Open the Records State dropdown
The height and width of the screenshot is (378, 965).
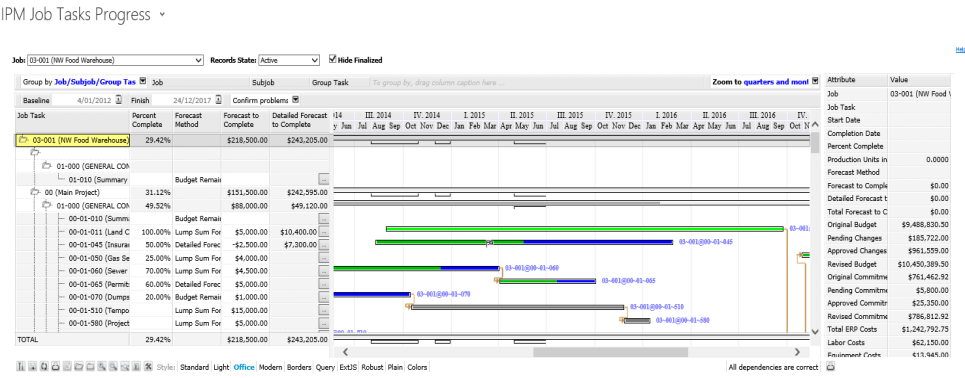point(289,60)
